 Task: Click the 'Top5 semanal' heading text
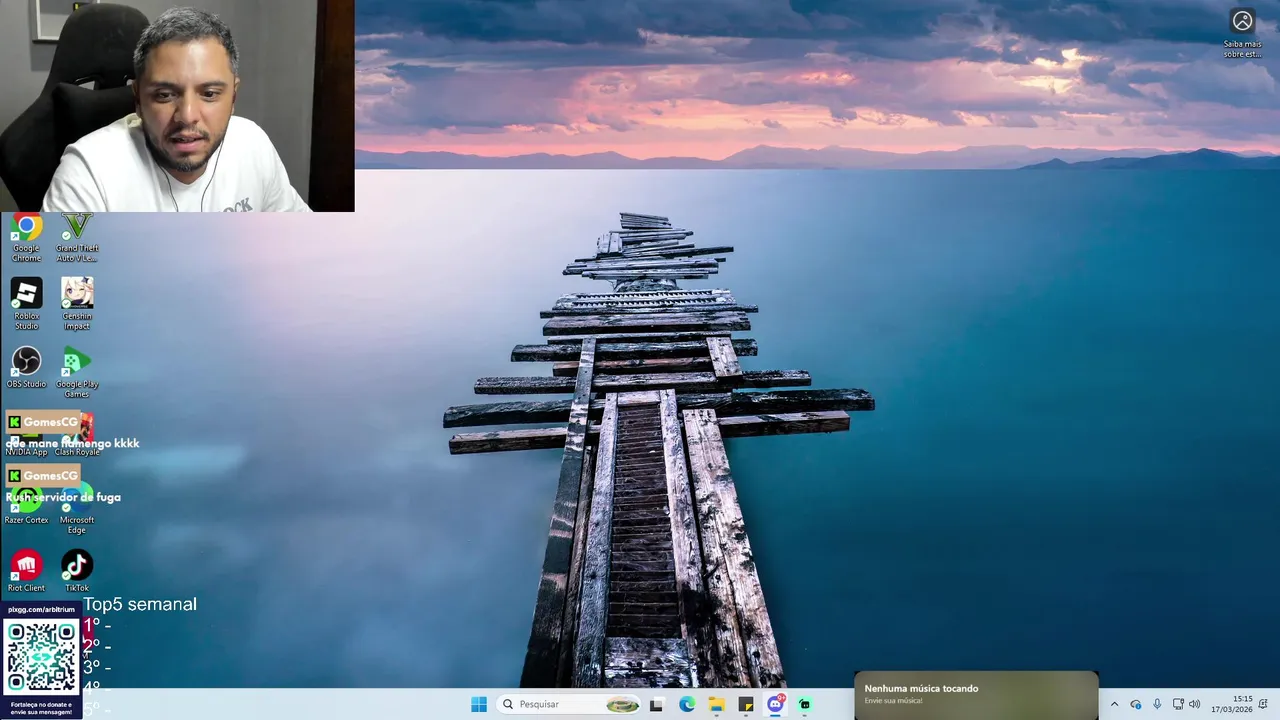pyautogui.click(x=140, y=604)
